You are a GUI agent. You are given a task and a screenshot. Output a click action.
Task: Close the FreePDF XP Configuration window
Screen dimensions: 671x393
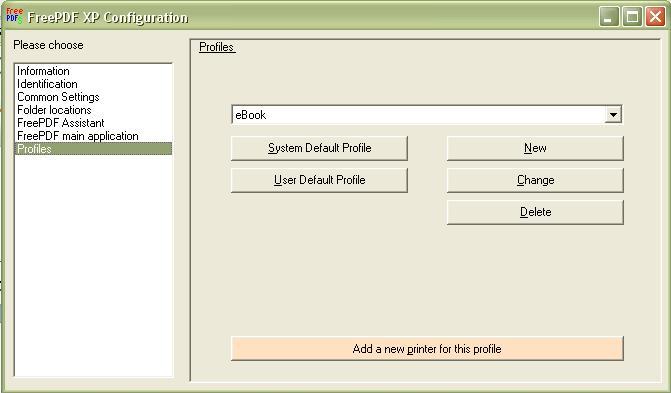coord(655,17)
